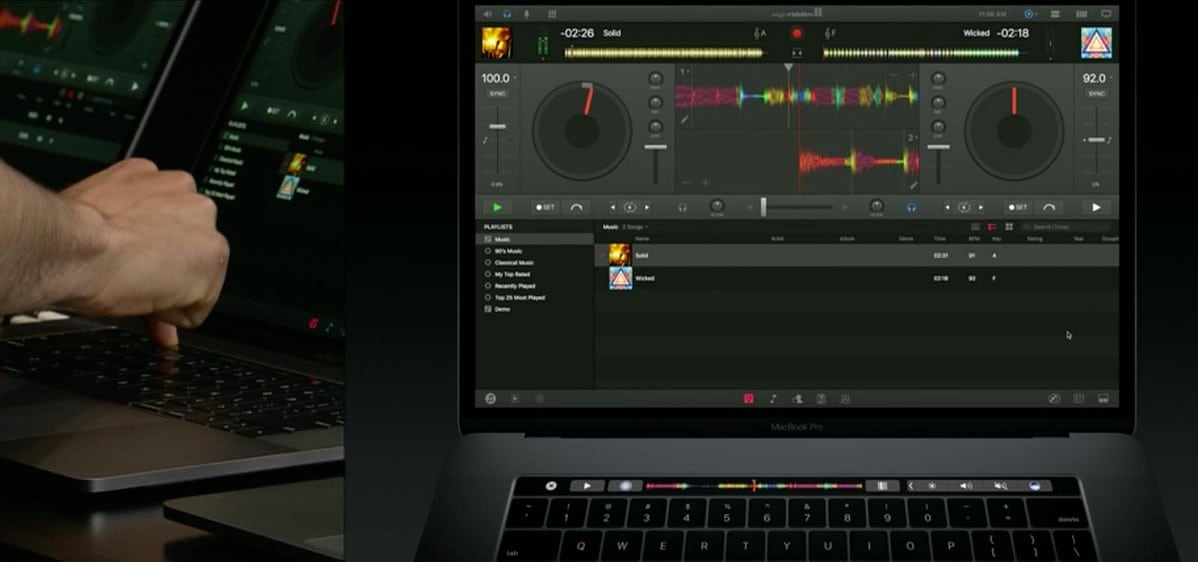Click the toolbar microphone icon
The image size is (1198, 562).
pos(526,14)
